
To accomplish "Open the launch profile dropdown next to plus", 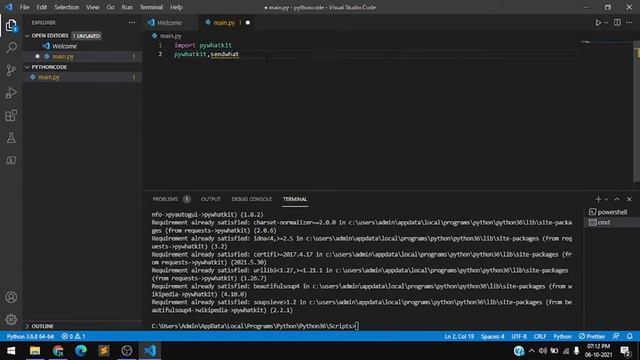I will 606,199.
